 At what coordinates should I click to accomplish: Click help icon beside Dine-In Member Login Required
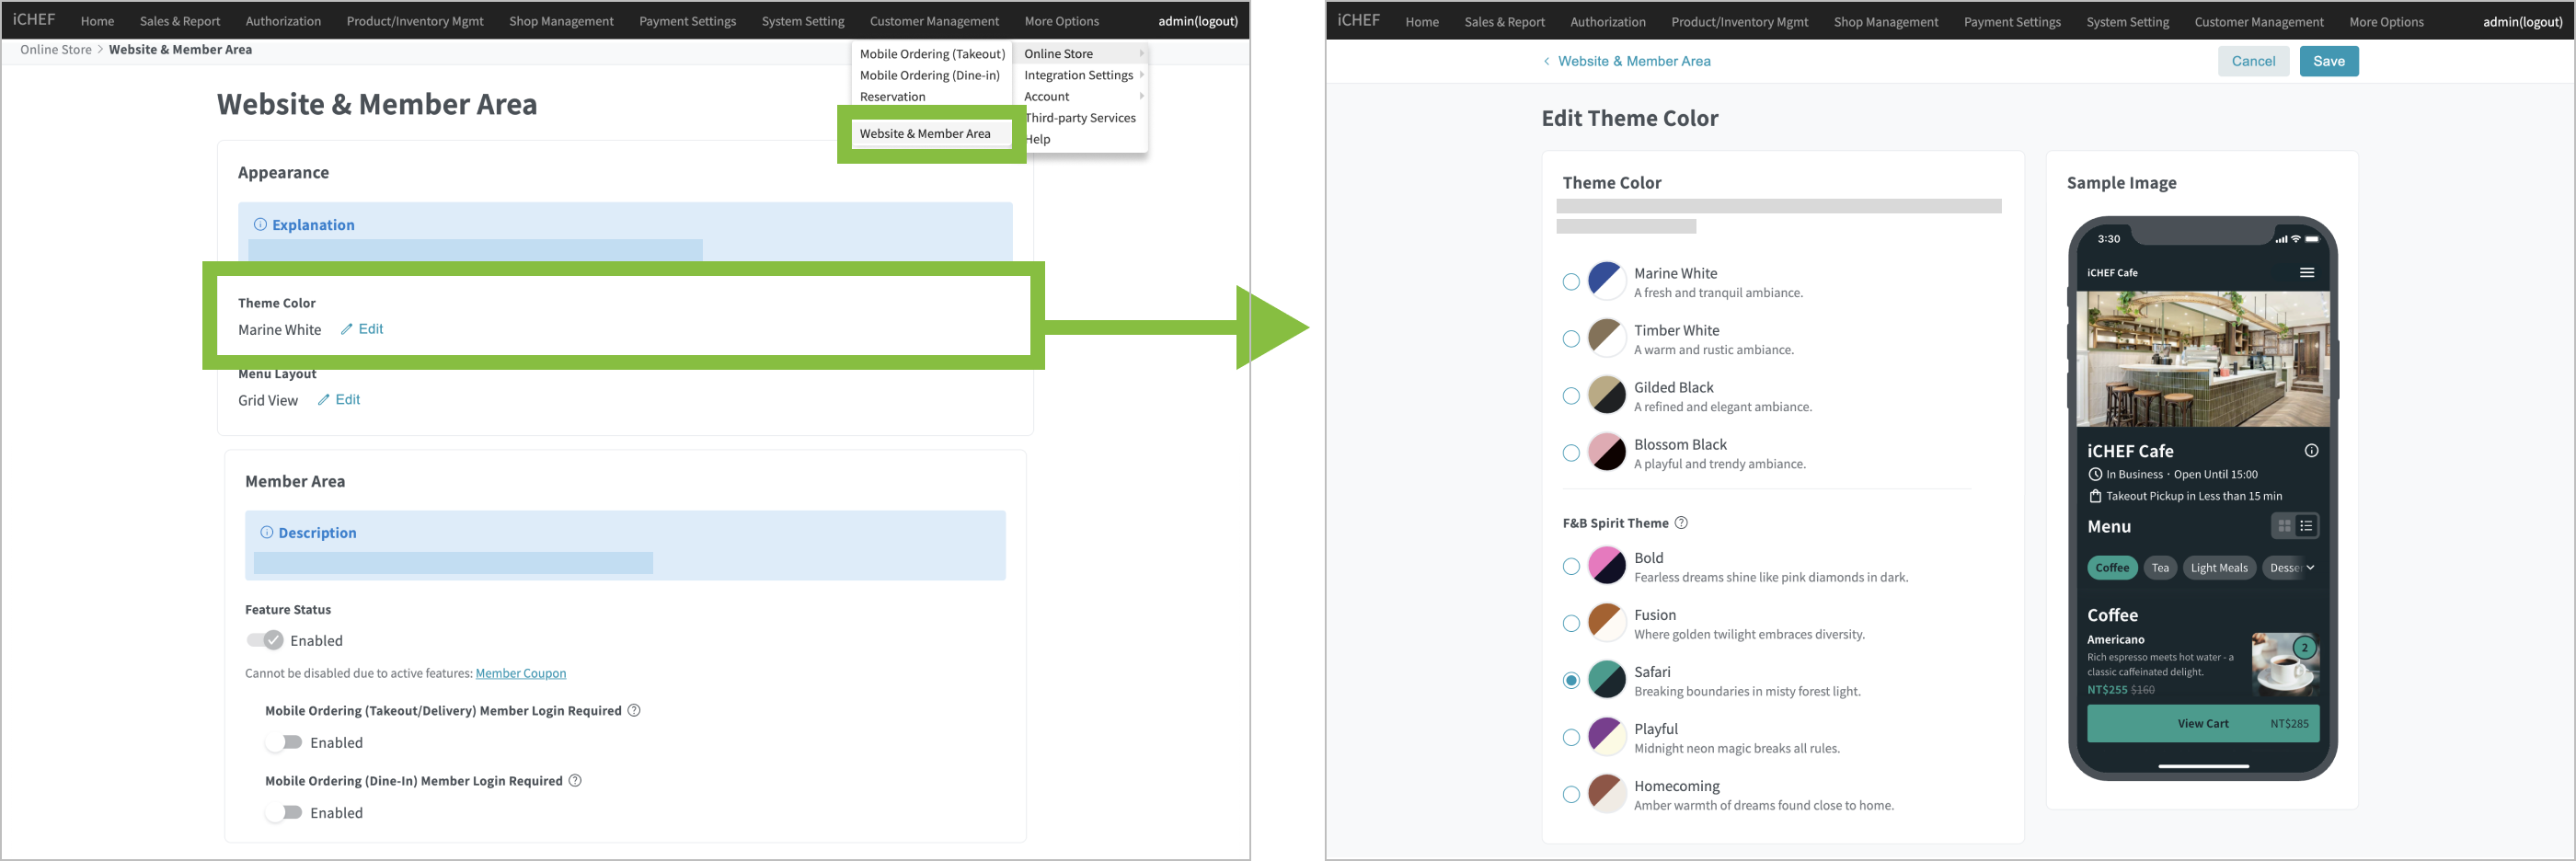575,781
